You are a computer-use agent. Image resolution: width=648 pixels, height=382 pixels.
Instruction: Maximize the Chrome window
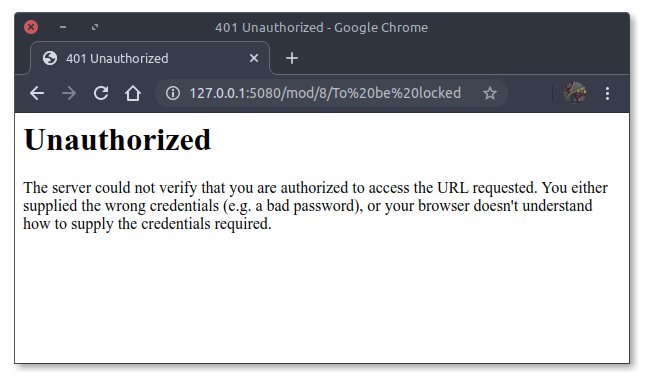(x=95, y=27)
